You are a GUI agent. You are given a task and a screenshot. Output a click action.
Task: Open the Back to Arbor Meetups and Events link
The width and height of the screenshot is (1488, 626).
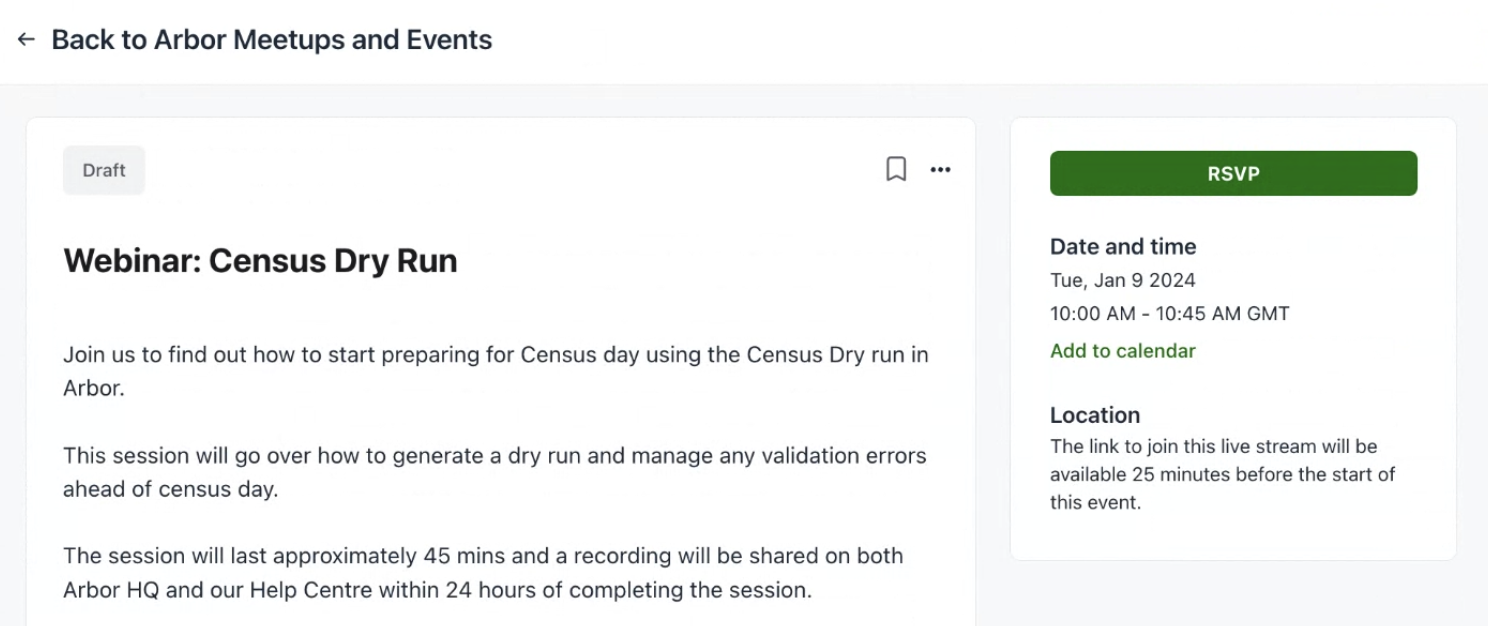coord(271,40)
